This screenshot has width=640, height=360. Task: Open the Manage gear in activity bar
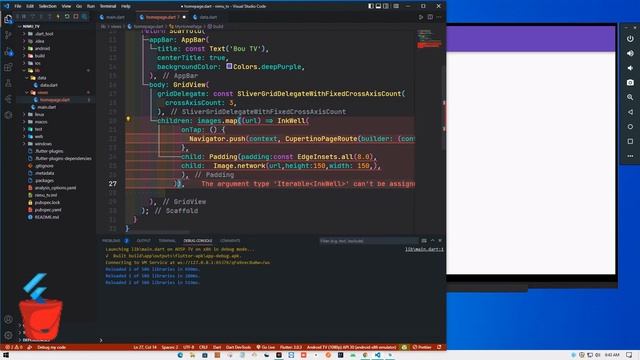coord(8,336)
